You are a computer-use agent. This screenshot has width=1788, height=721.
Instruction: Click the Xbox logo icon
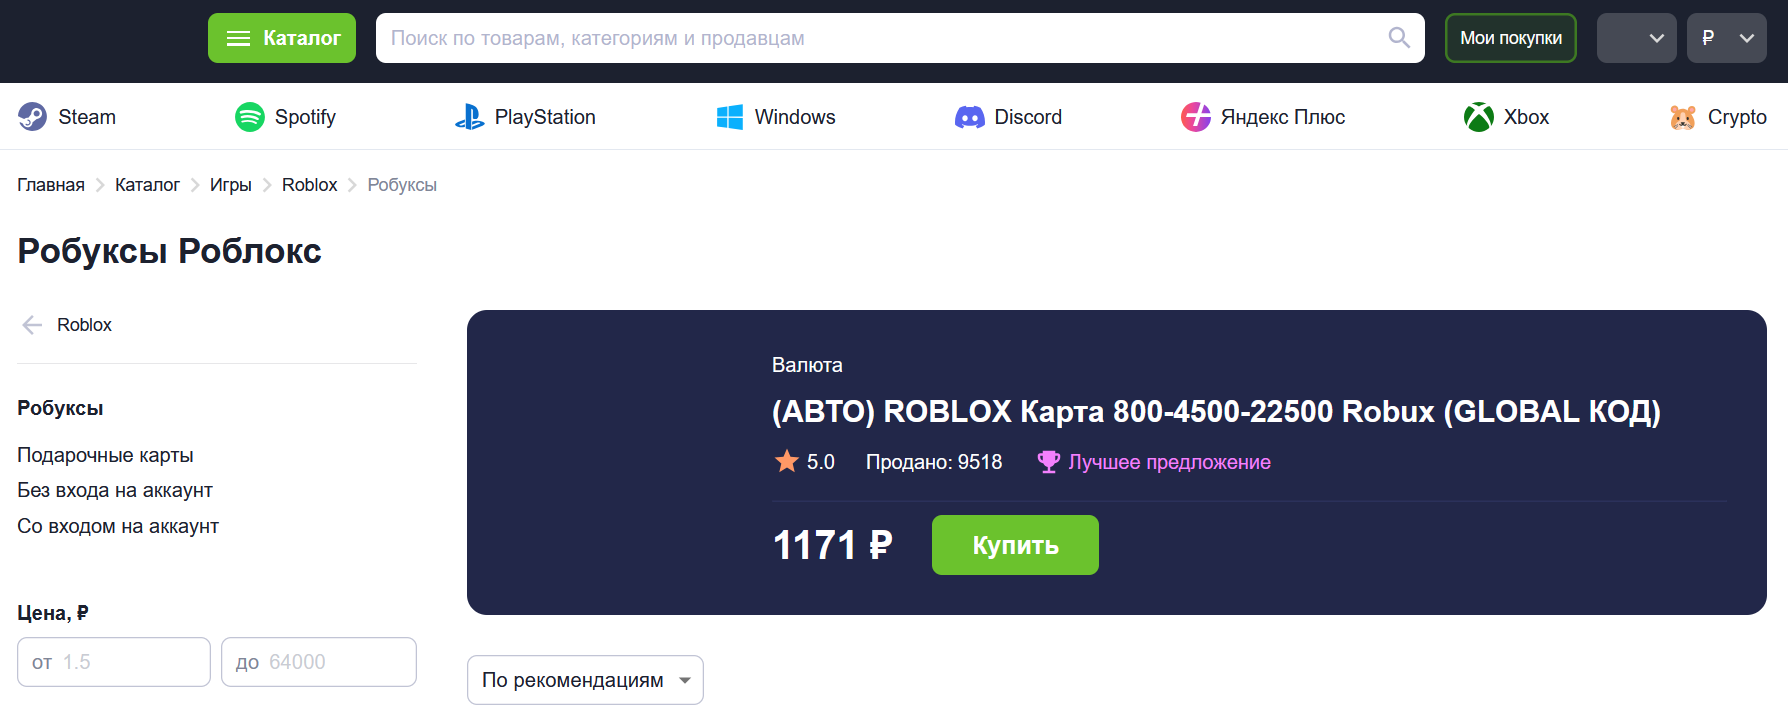click(x=1479, y=117)
